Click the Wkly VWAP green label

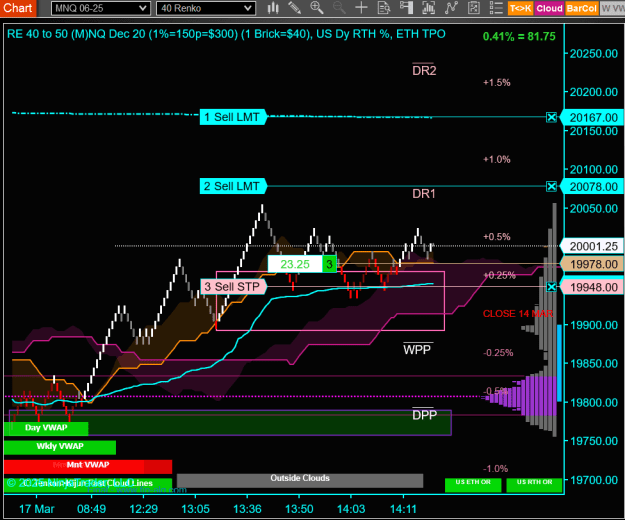pos(60,447)
